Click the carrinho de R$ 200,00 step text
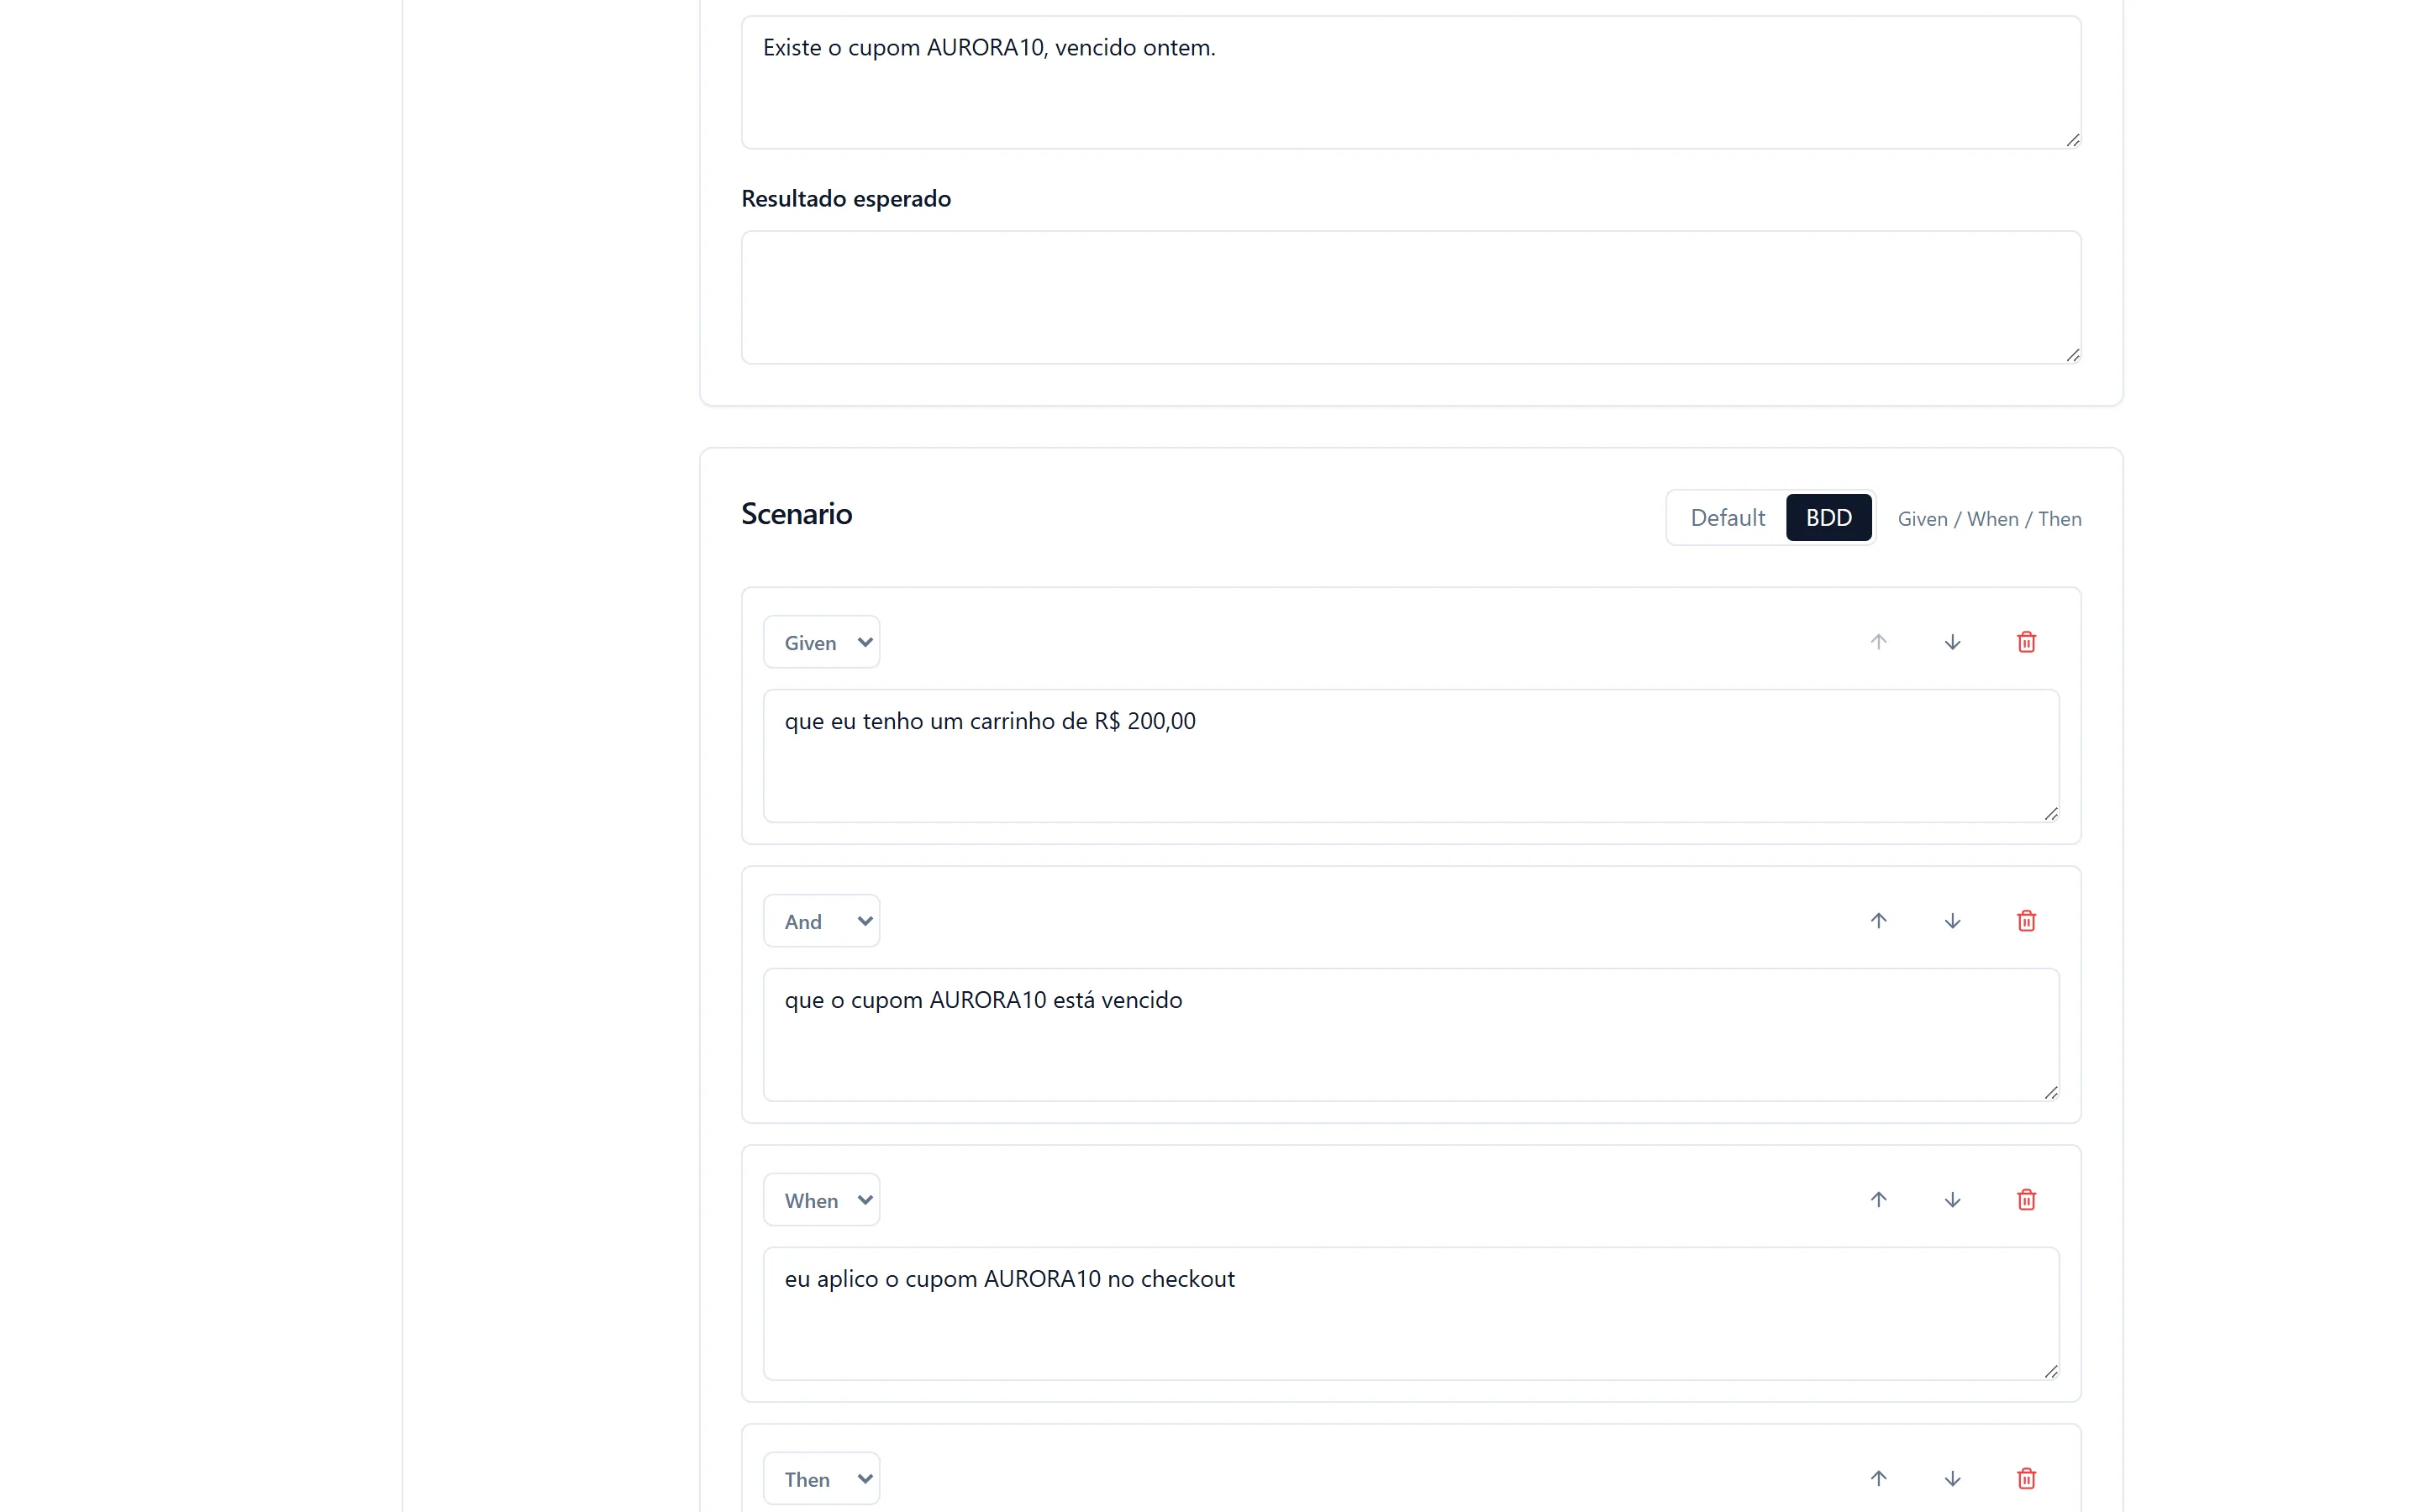This screenshot has height=1512, width=2420. (1411, 756)
